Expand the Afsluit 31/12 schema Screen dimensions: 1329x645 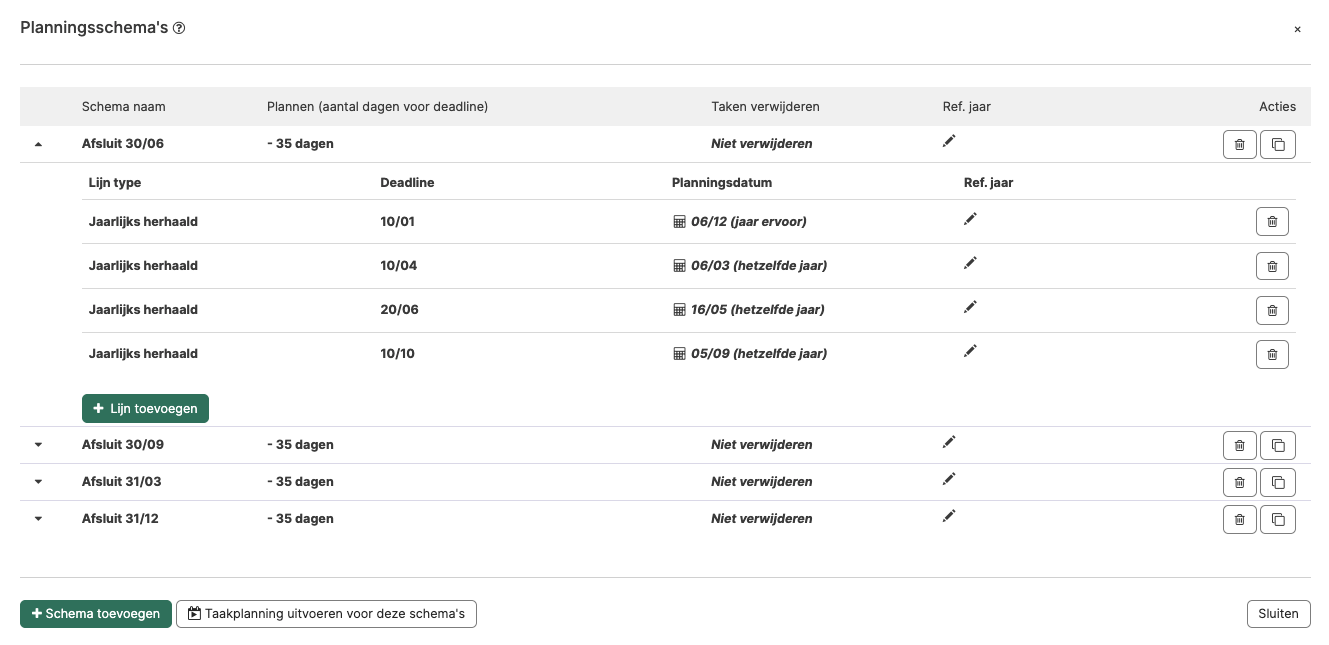coord(38,519)
